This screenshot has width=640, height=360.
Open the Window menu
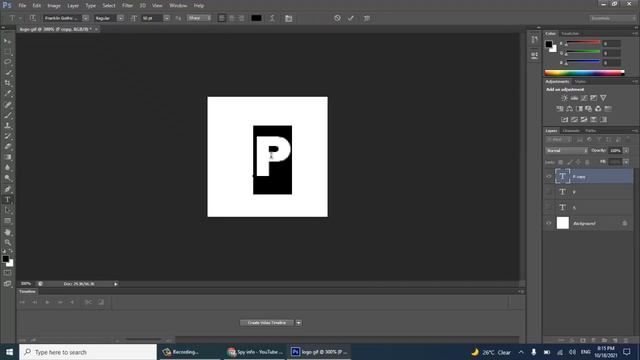click(x=178, y=6)
